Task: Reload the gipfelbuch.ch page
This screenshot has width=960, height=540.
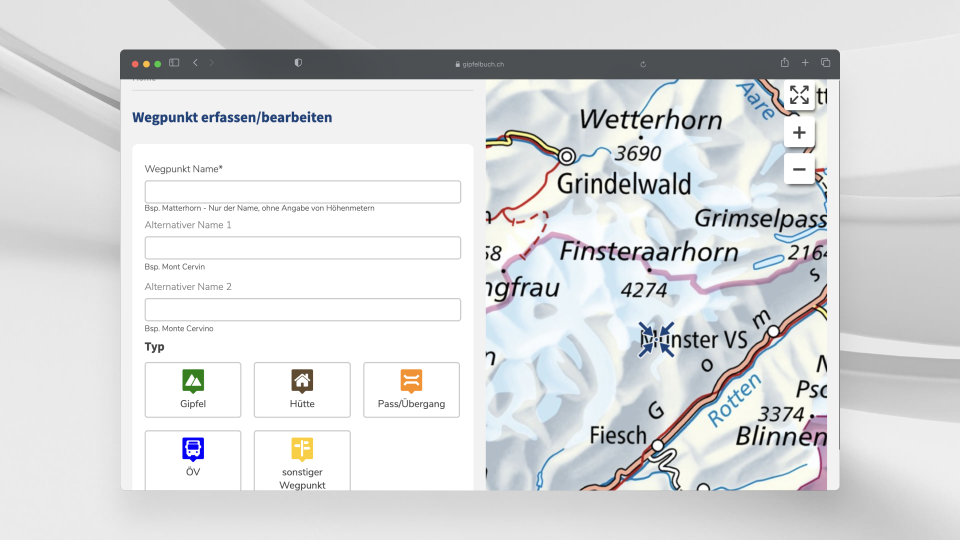Action: coord(643,64)
